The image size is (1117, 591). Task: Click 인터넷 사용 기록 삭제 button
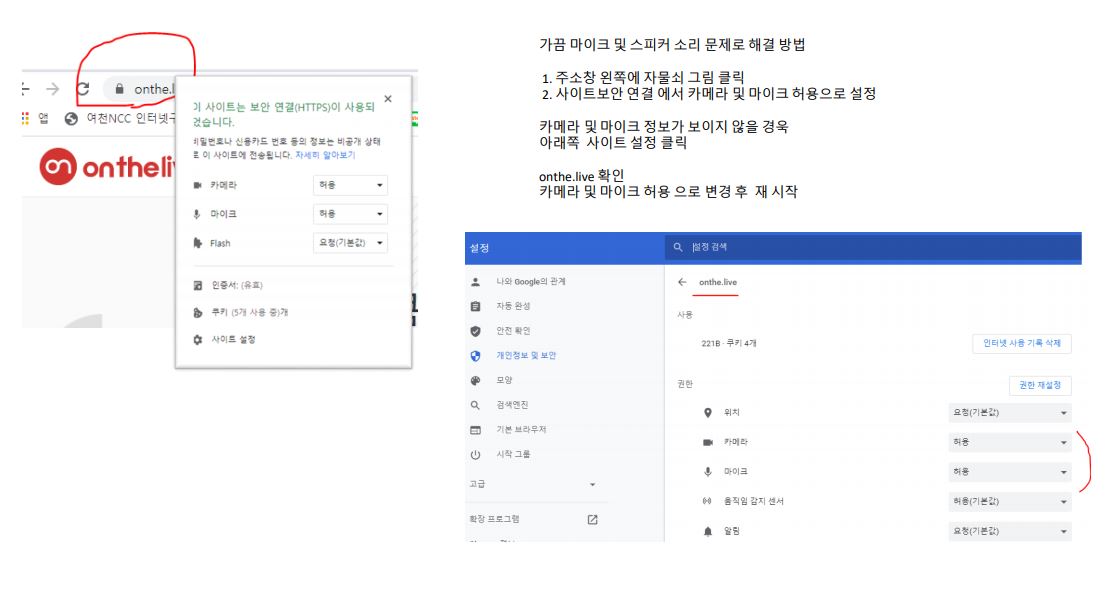[x=1021, y=343]
